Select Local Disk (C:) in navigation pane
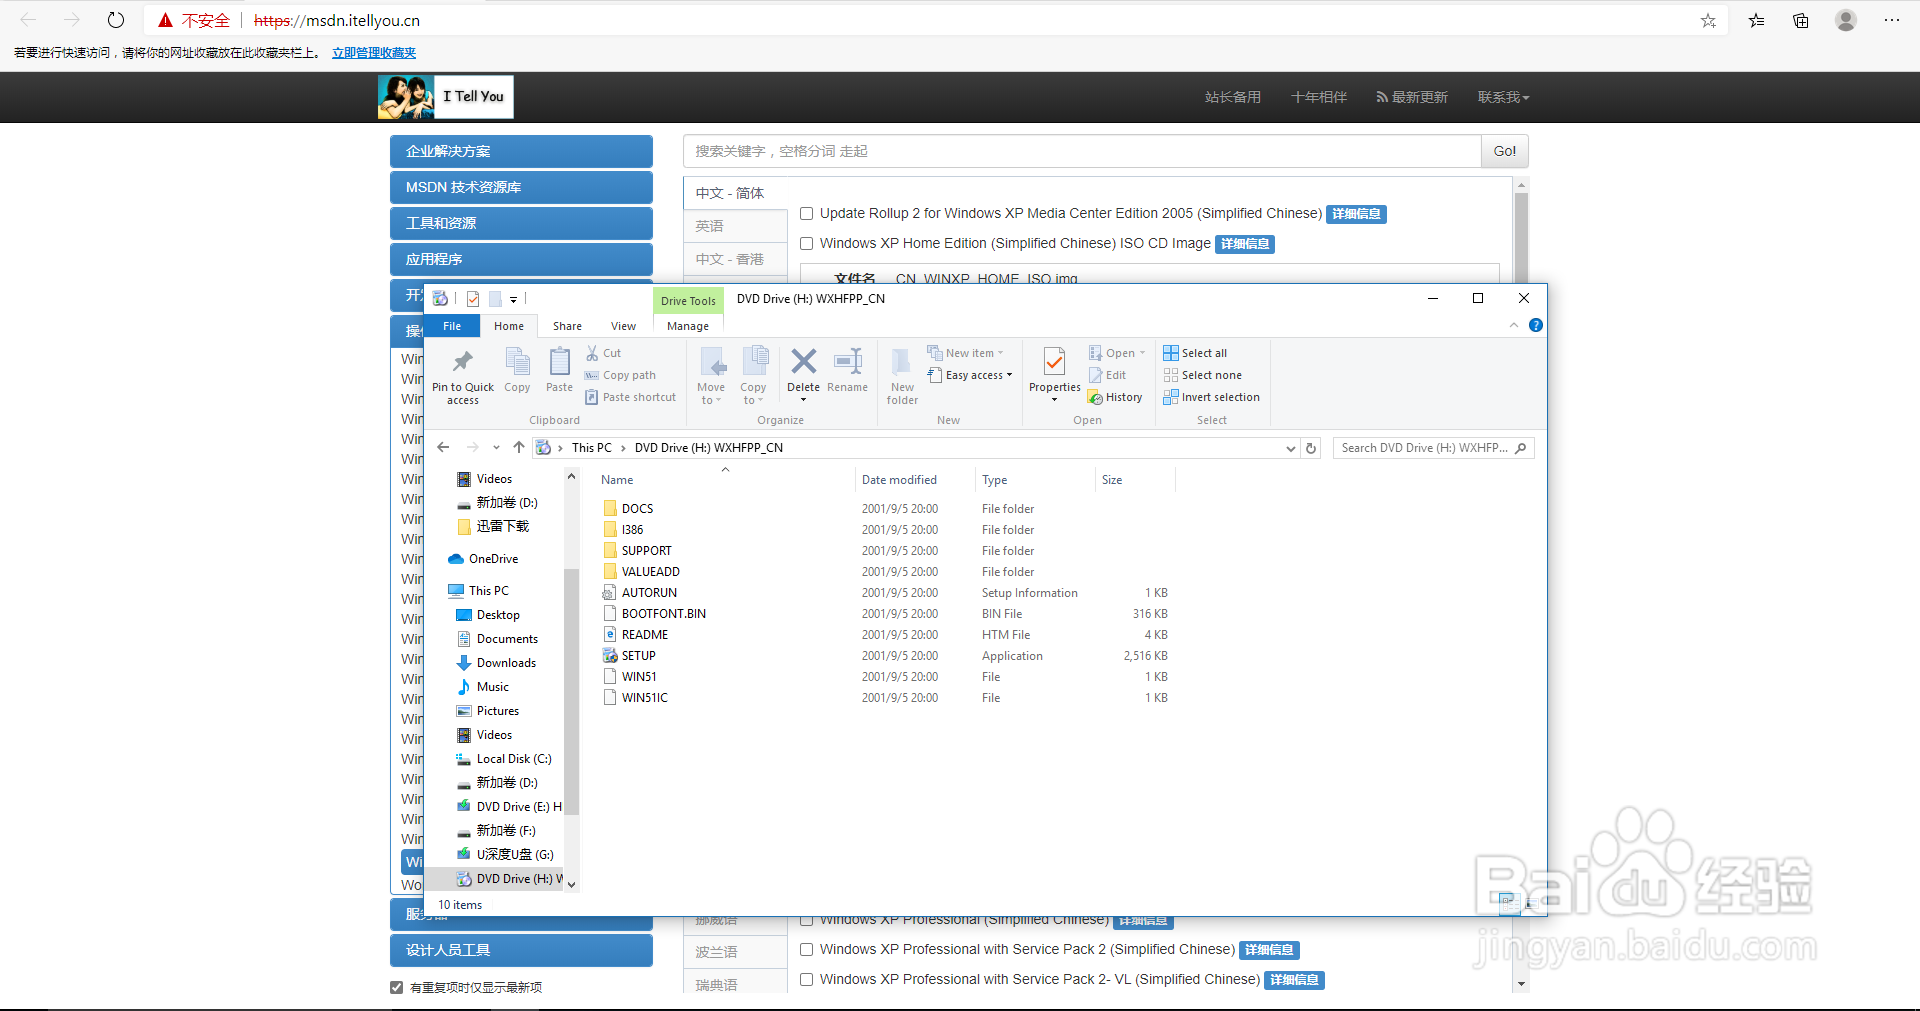Screen dimensions: 1920x1011 point(514,759)
